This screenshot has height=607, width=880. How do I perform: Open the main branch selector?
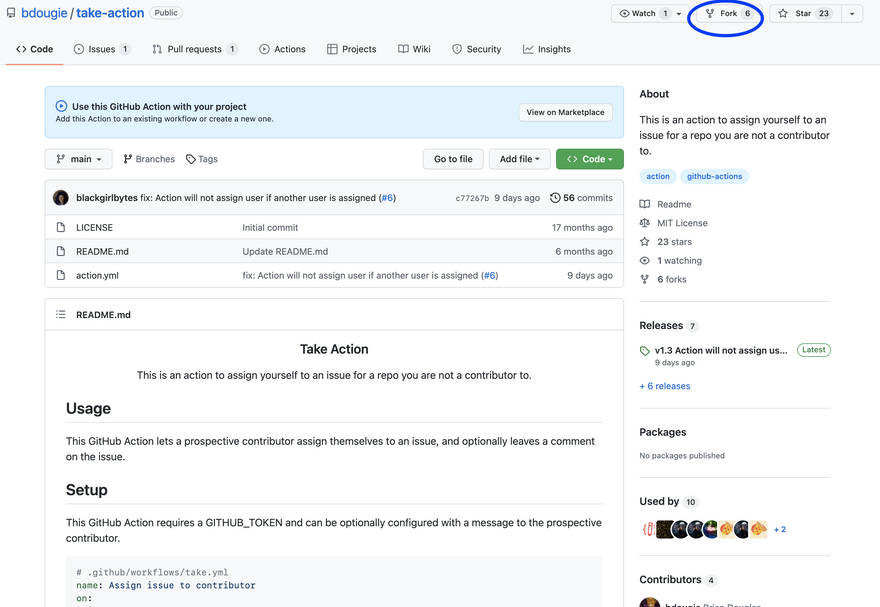(79, 159)
